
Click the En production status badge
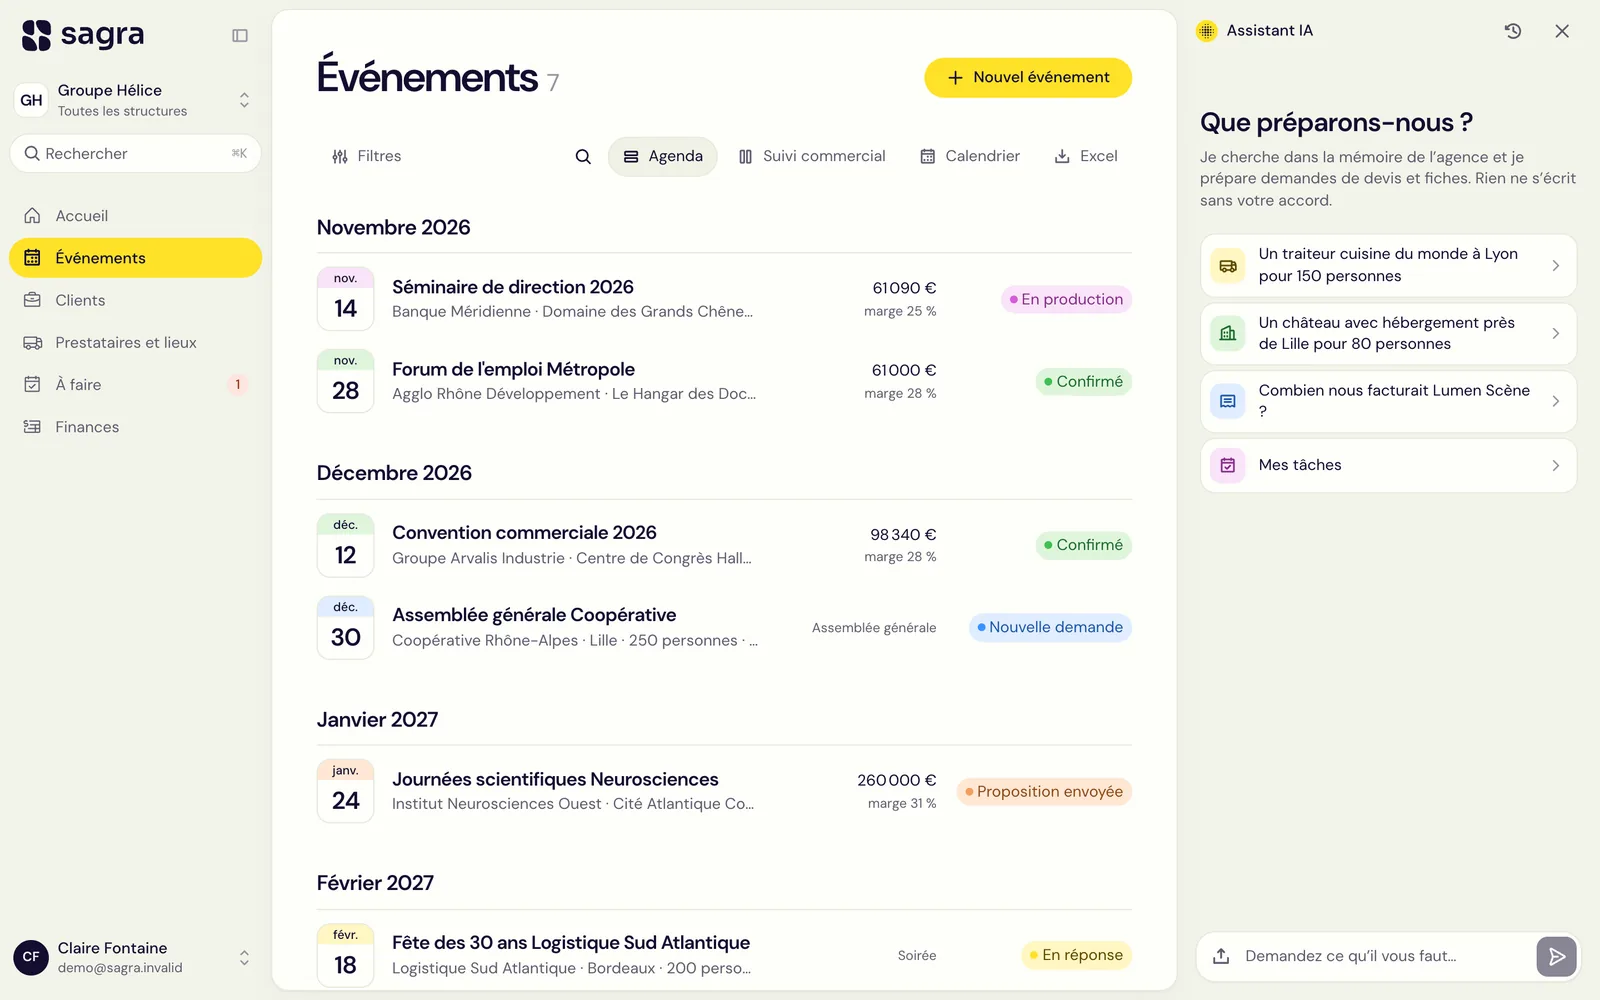[x=1066, y=299]
